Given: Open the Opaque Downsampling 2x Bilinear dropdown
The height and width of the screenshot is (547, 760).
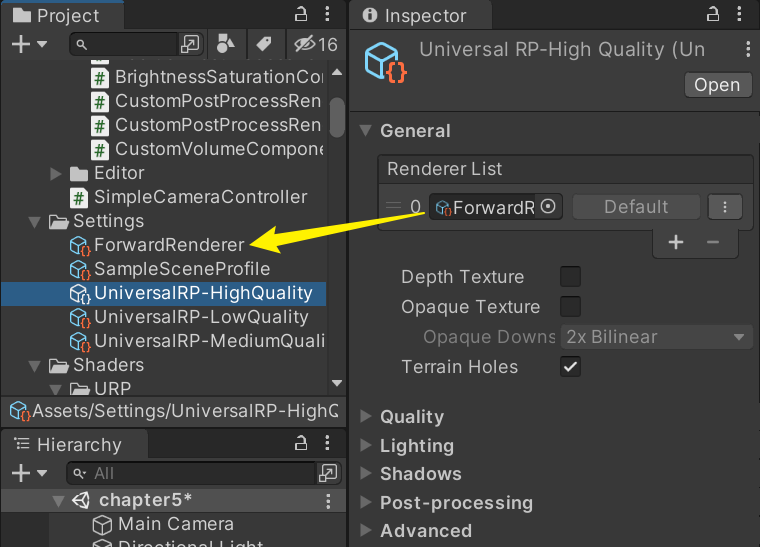Looking at the screenshot, I should tap(655, 337).
